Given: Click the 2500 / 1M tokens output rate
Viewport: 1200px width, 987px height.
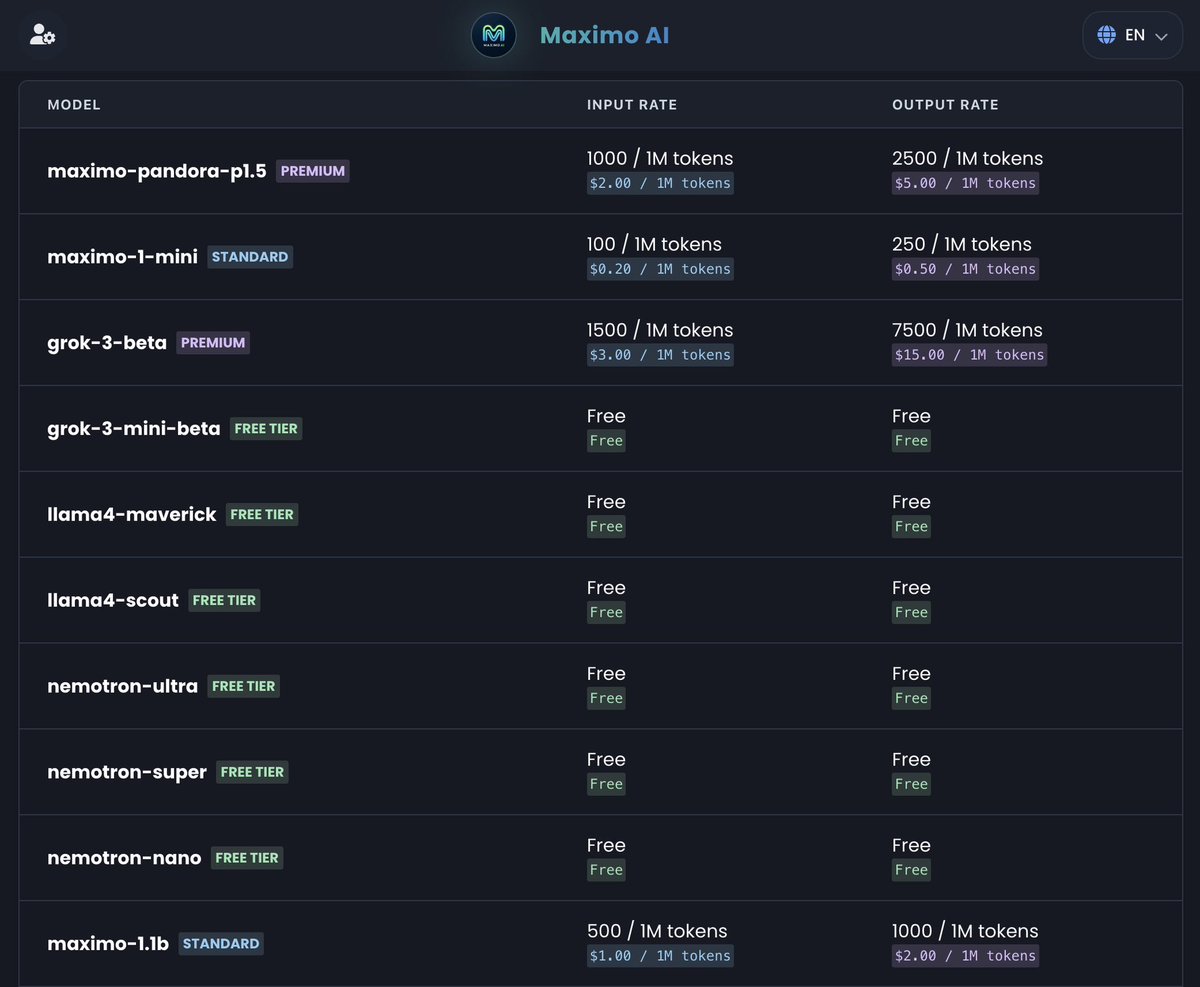Looking at the screenshot, I should (x=967, y=158).
